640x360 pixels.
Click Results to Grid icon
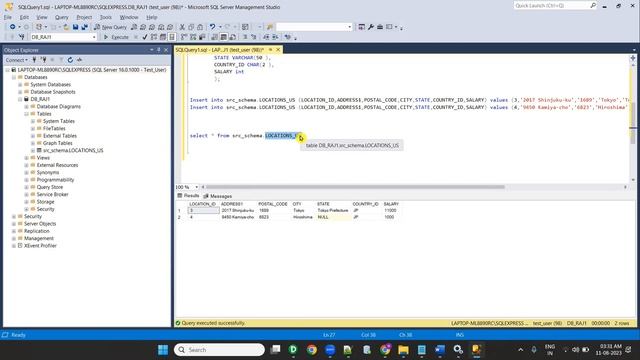224,37
